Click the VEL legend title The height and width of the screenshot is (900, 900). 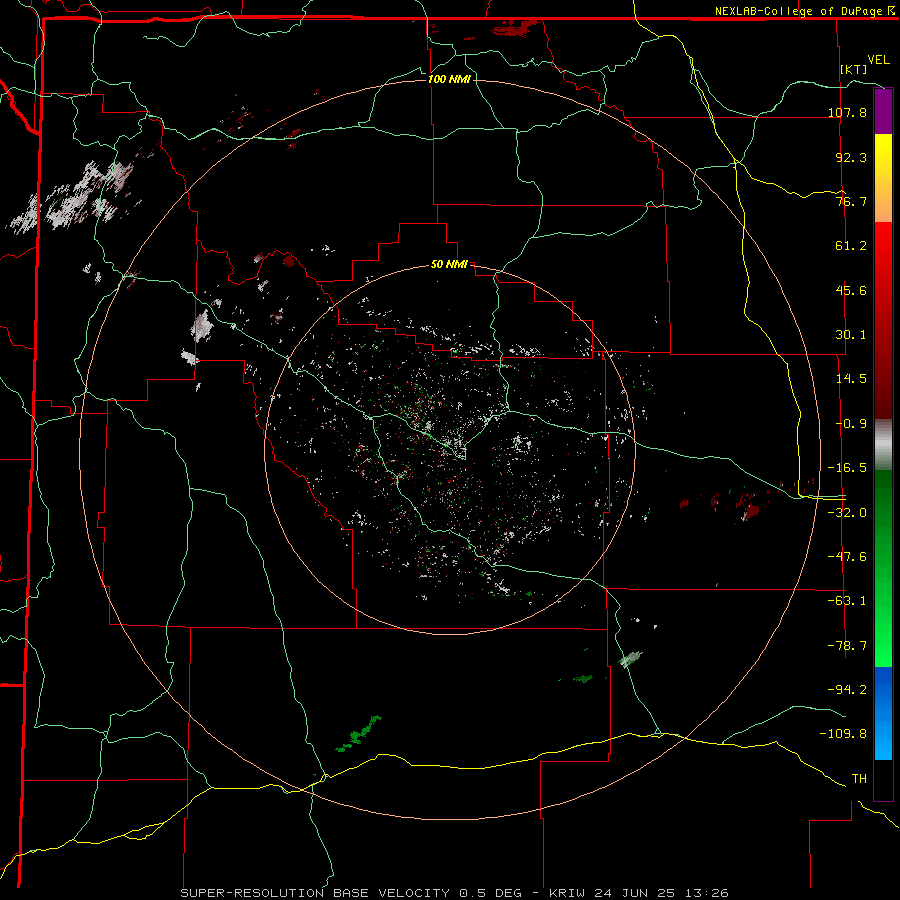tap(878, 60)
